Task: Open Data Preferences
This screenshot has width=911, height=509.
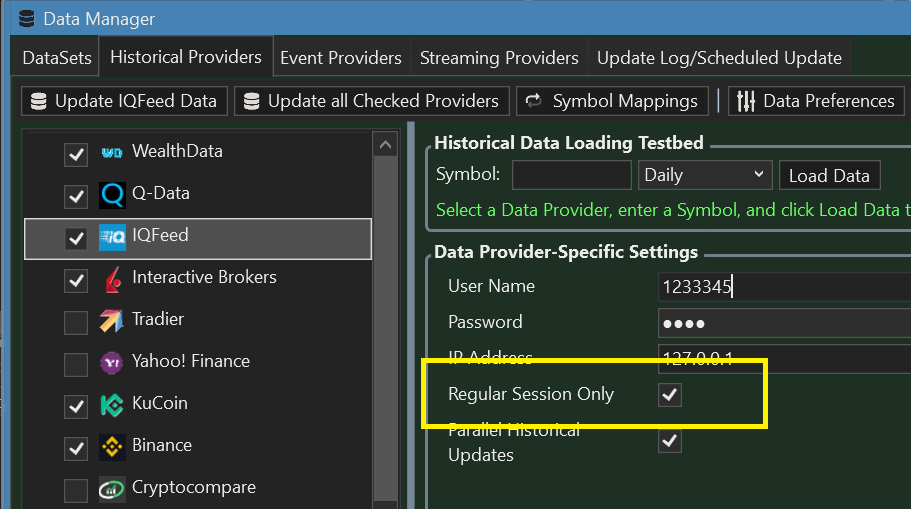Action: (816, 101)
